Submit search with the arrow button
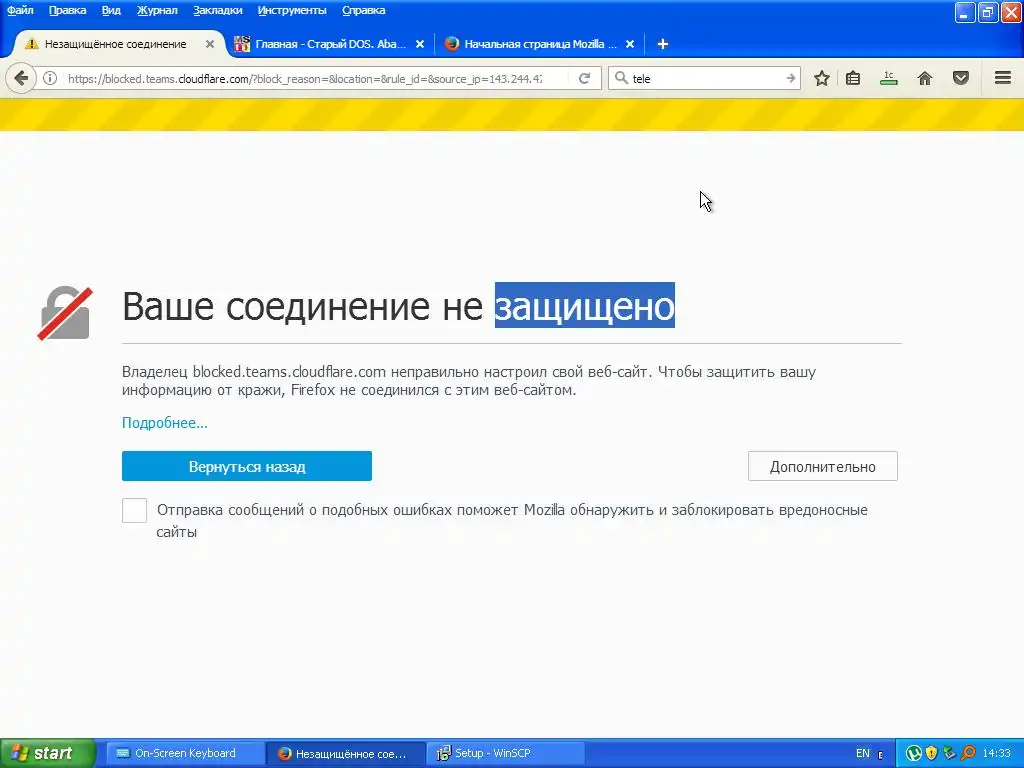Image resolution: width=1024 pixels, height=768 pixels. click(791, 78)
